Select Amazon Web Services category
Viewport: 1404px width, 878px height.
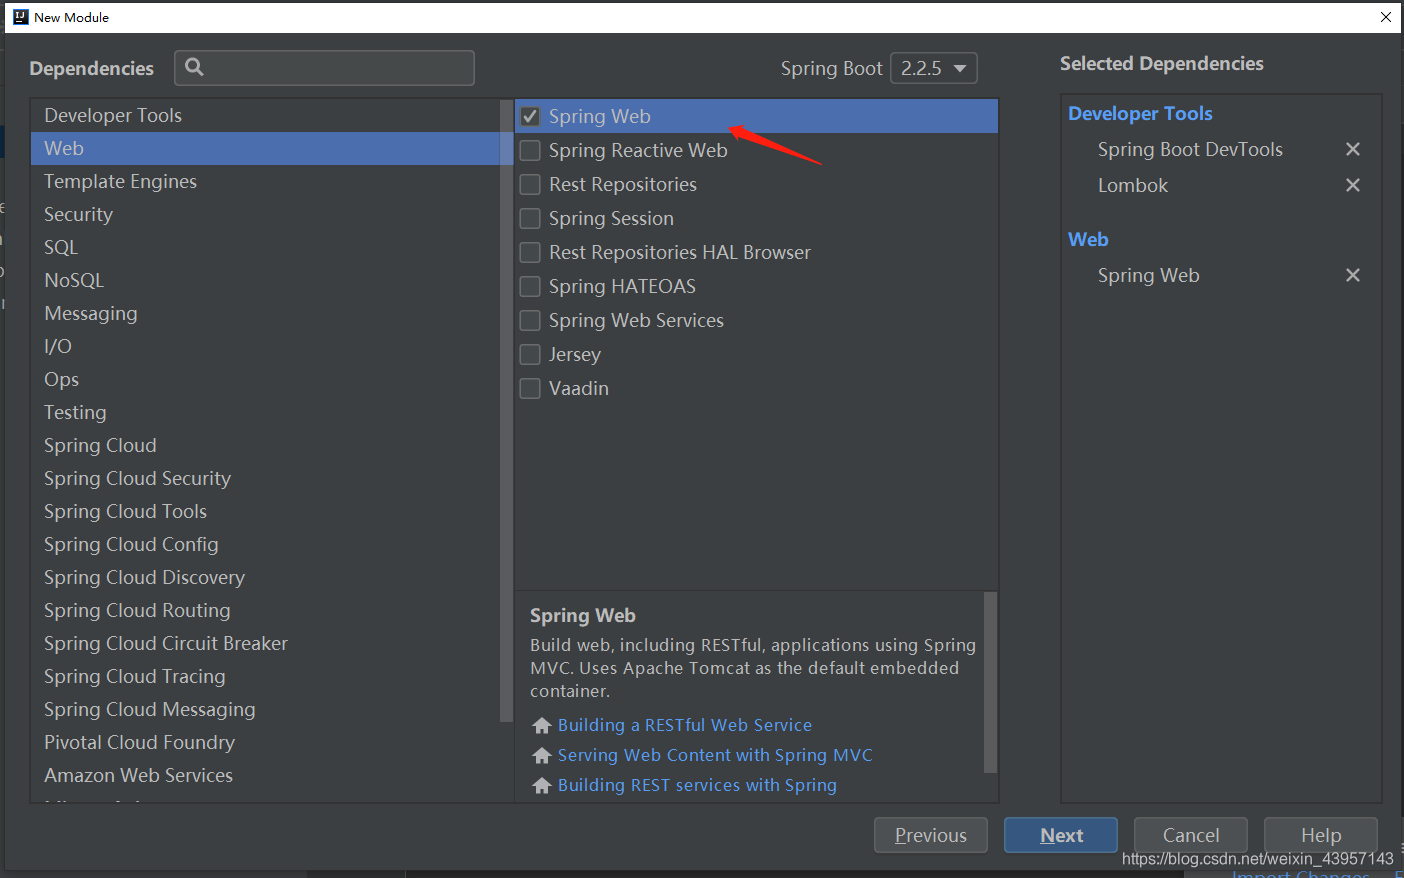(265, 775)
